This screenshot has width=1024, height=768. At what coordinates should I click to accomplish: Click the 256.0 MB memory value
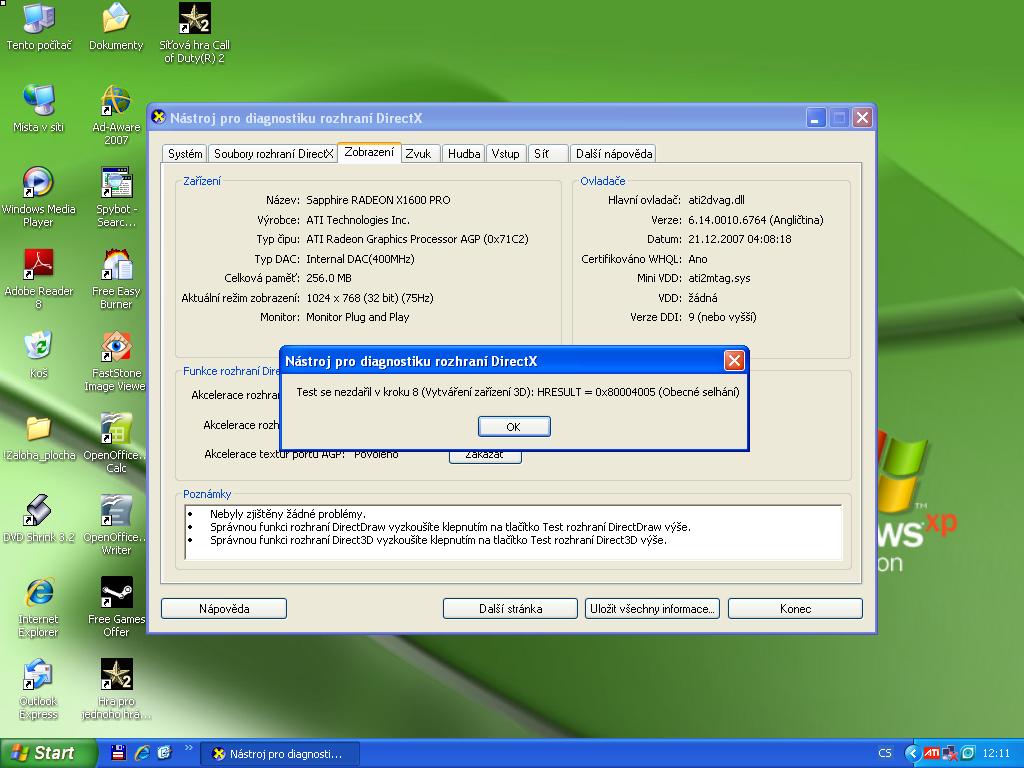click(328, 278)
